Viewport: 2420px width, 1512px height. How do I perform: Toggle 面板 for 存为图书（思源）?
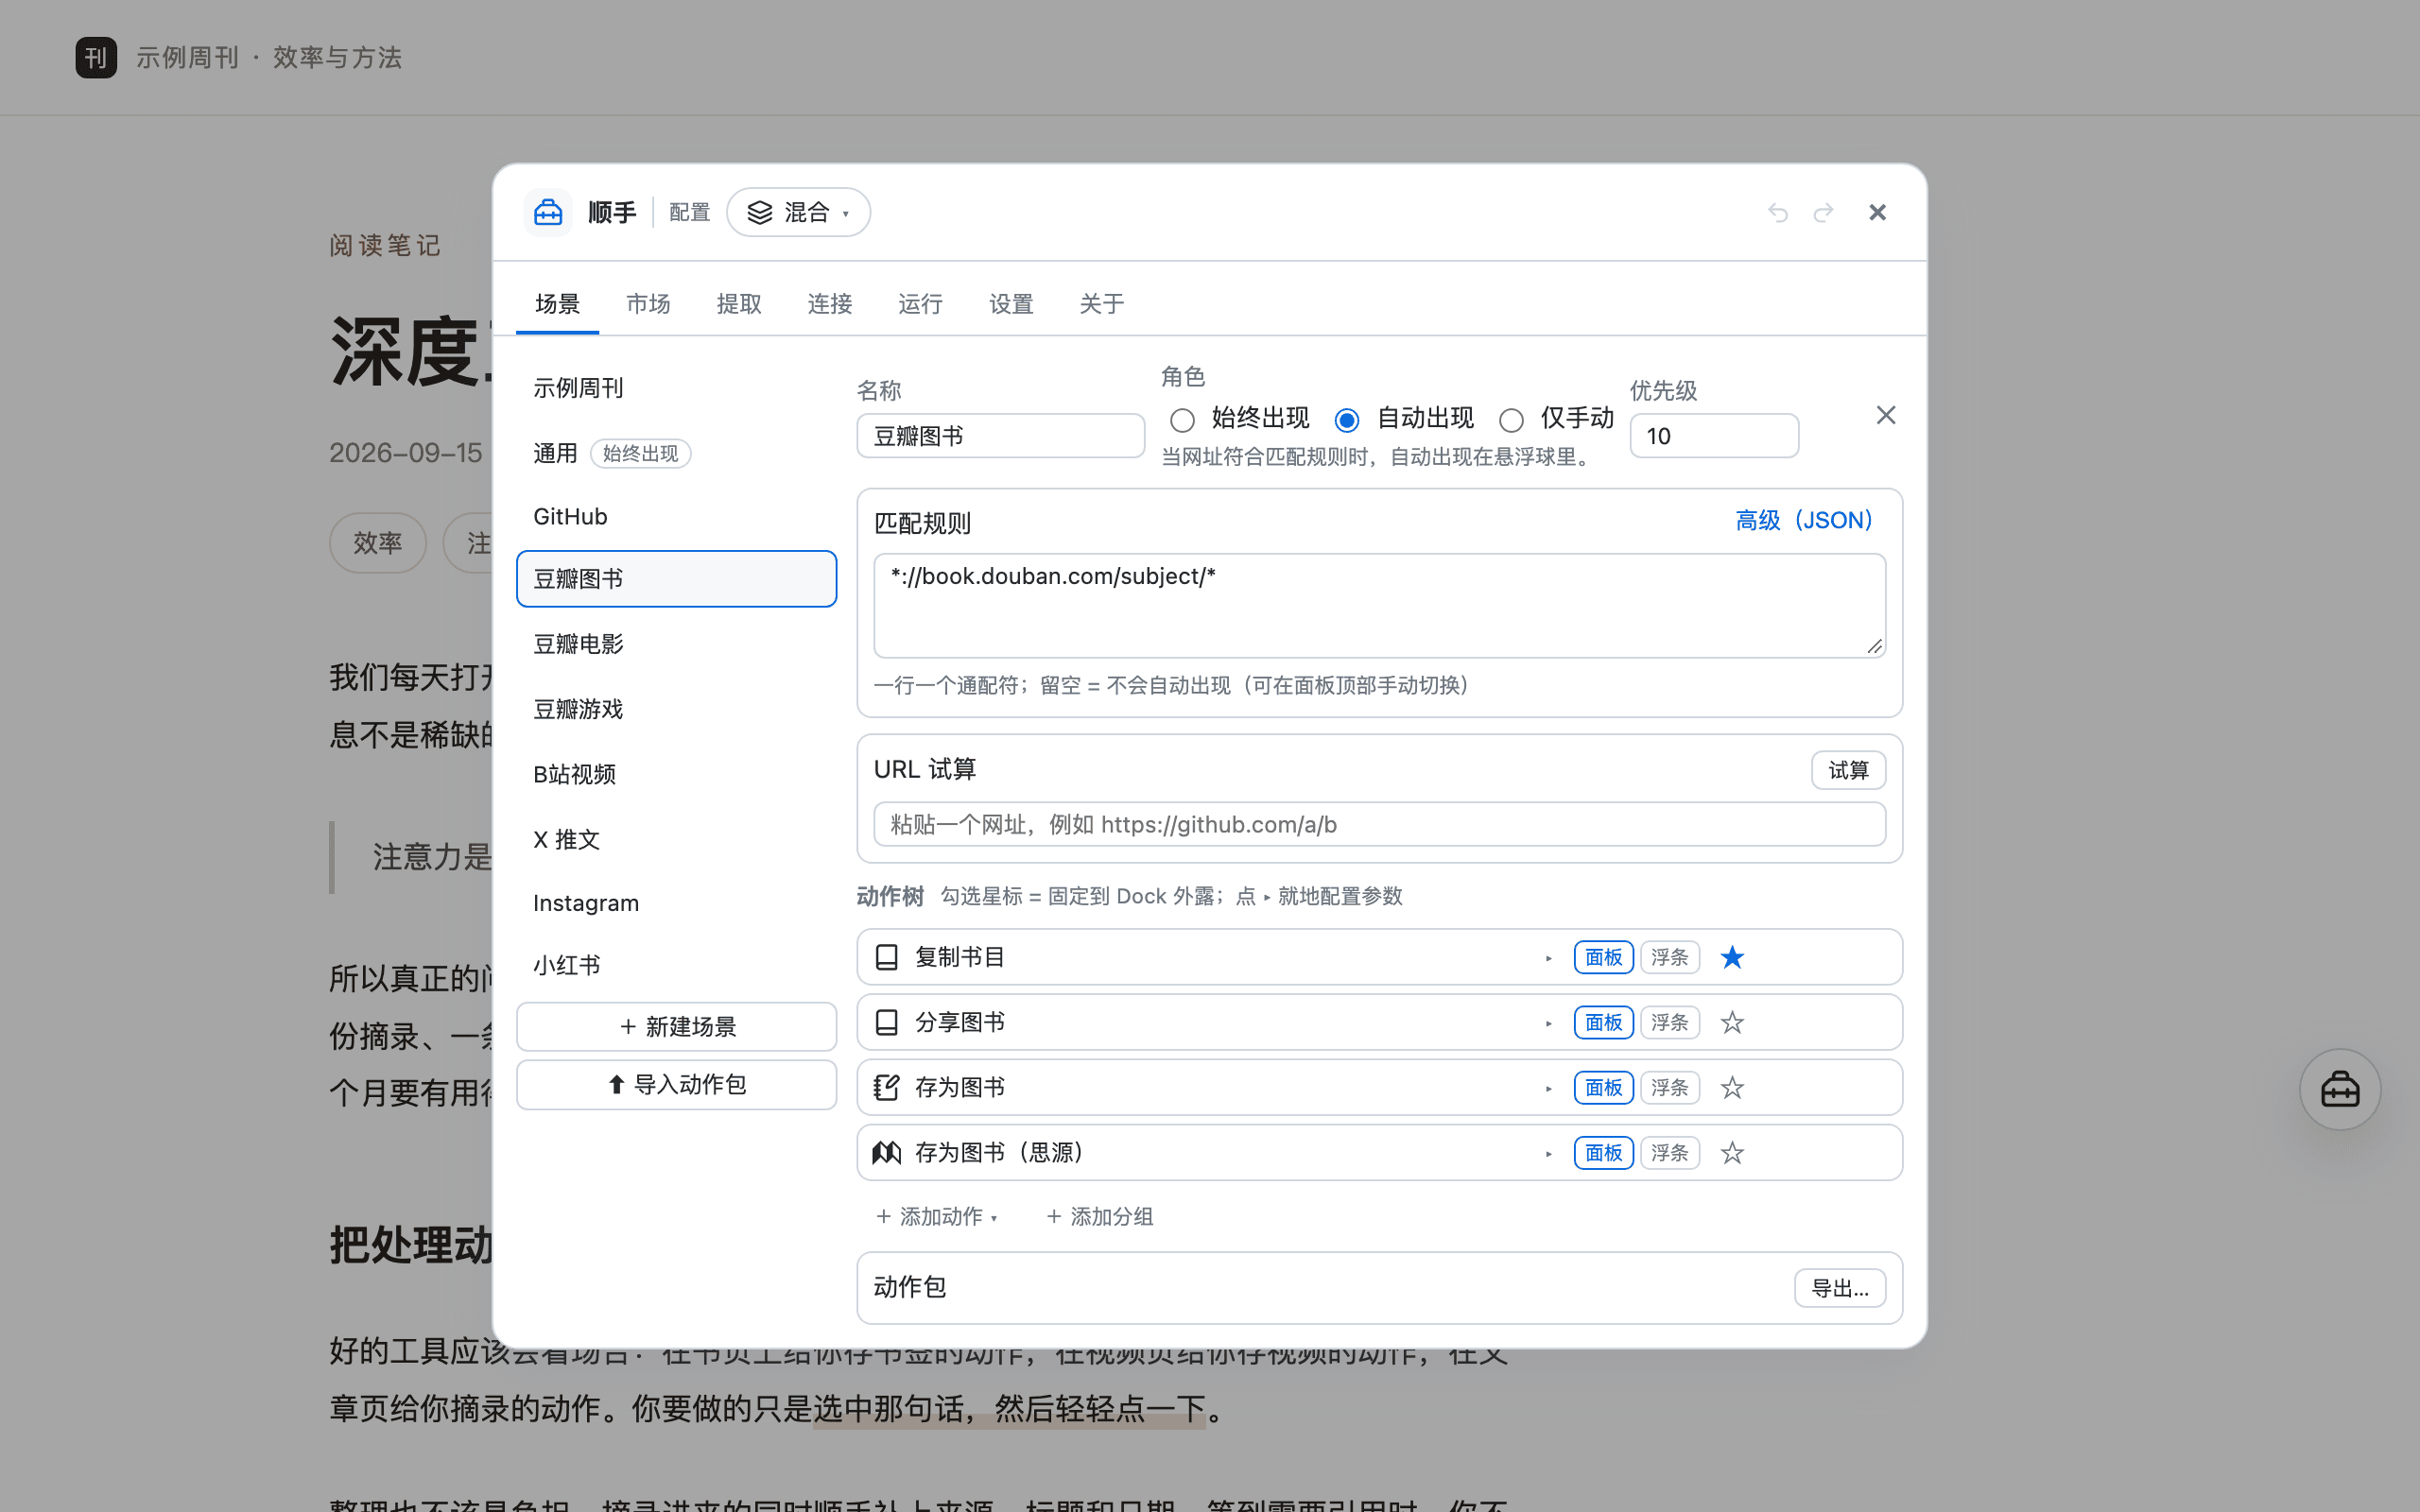(x=1603, y=1152)
